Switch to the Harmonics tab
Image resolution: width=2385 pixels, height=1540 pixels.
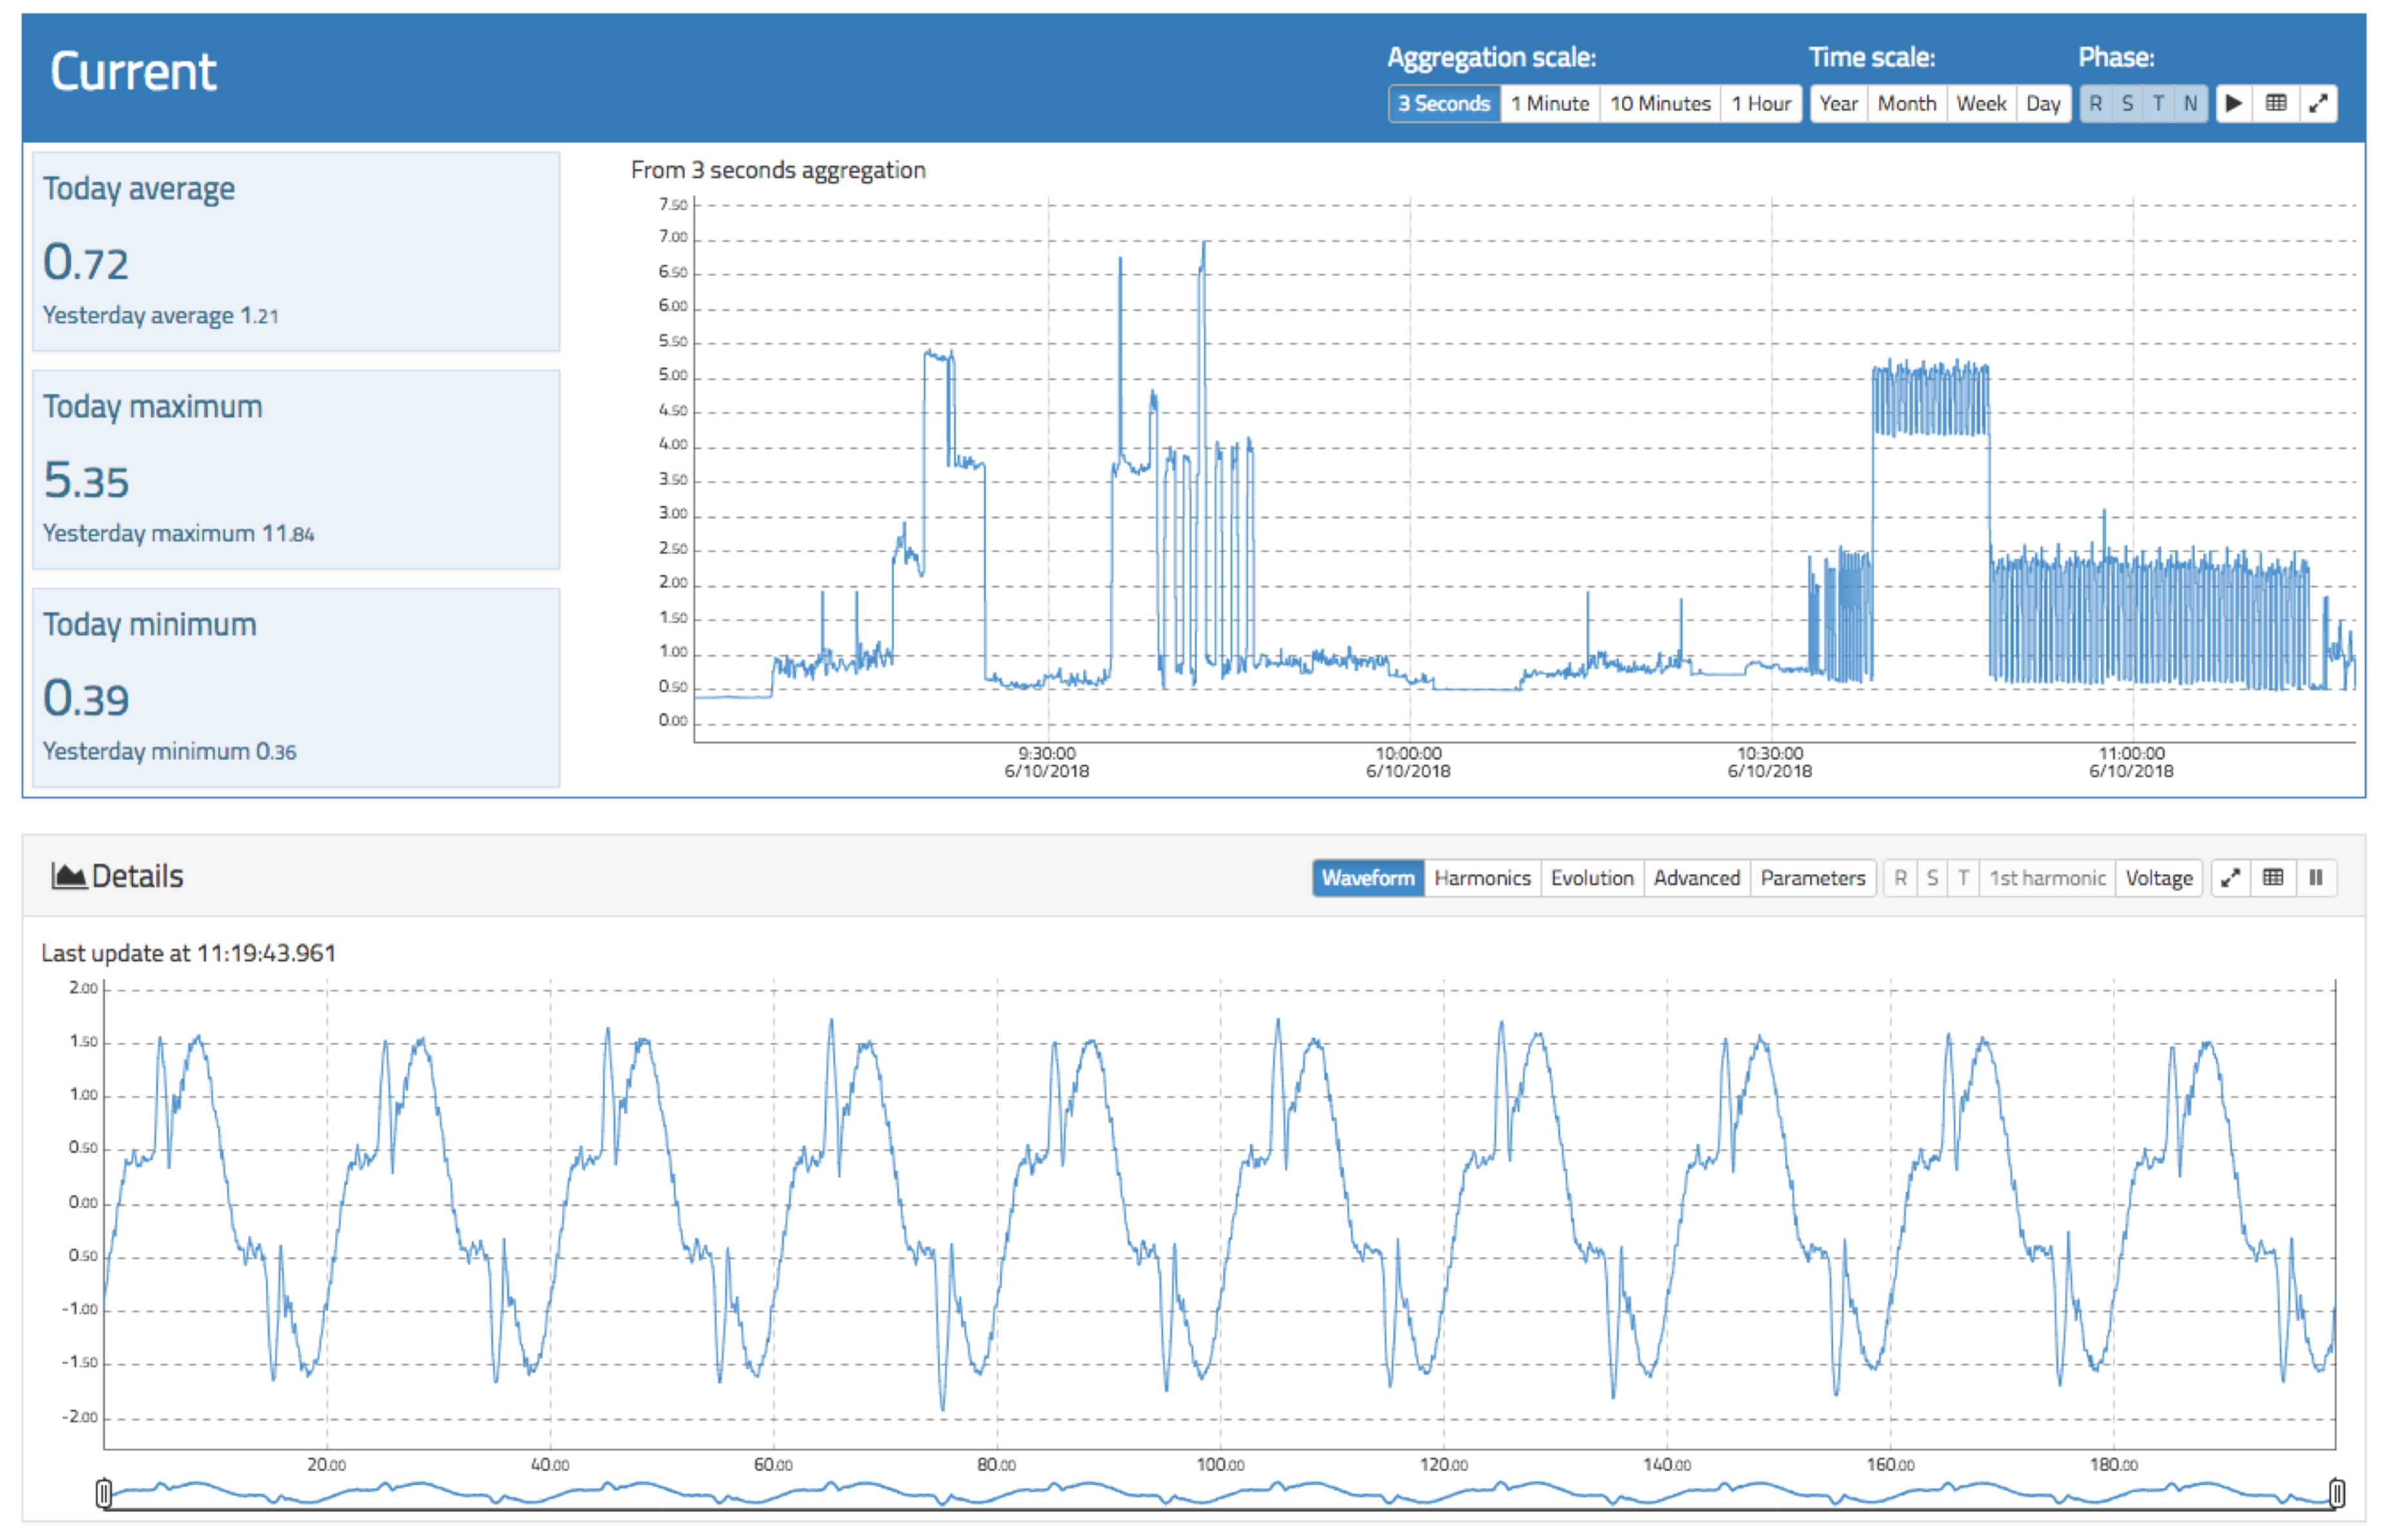(x=1482, y=878)
